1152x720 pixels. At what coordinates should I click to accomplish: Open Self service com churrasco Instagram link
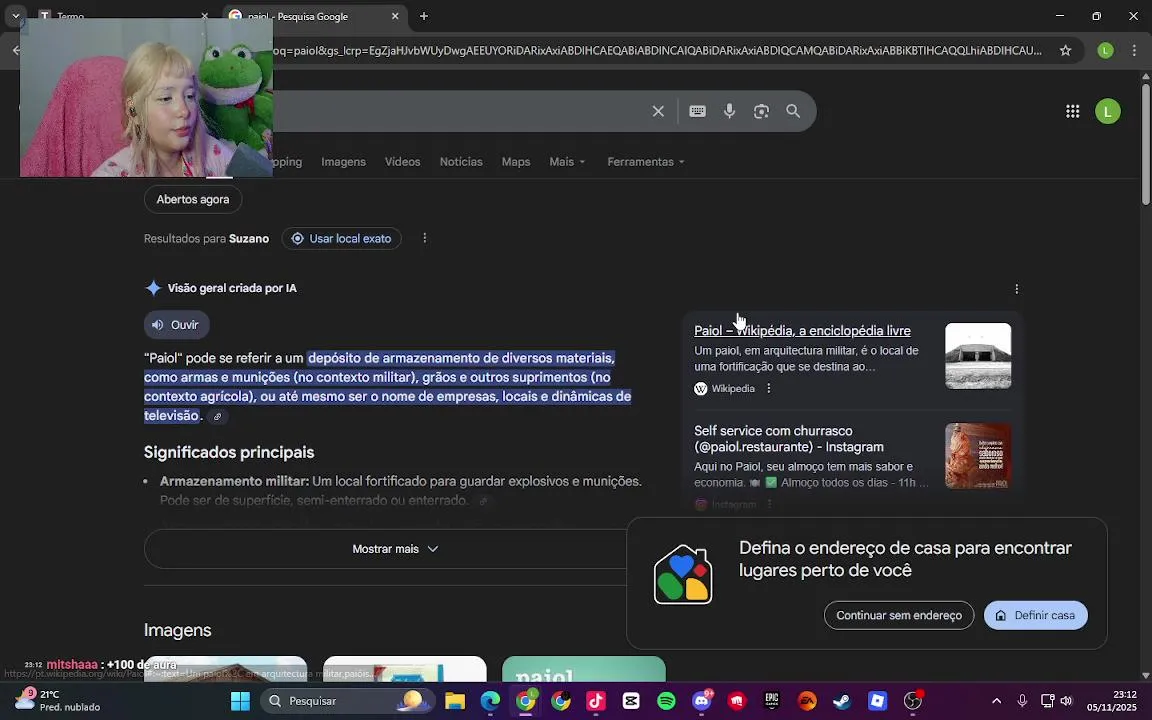point(789,439)
